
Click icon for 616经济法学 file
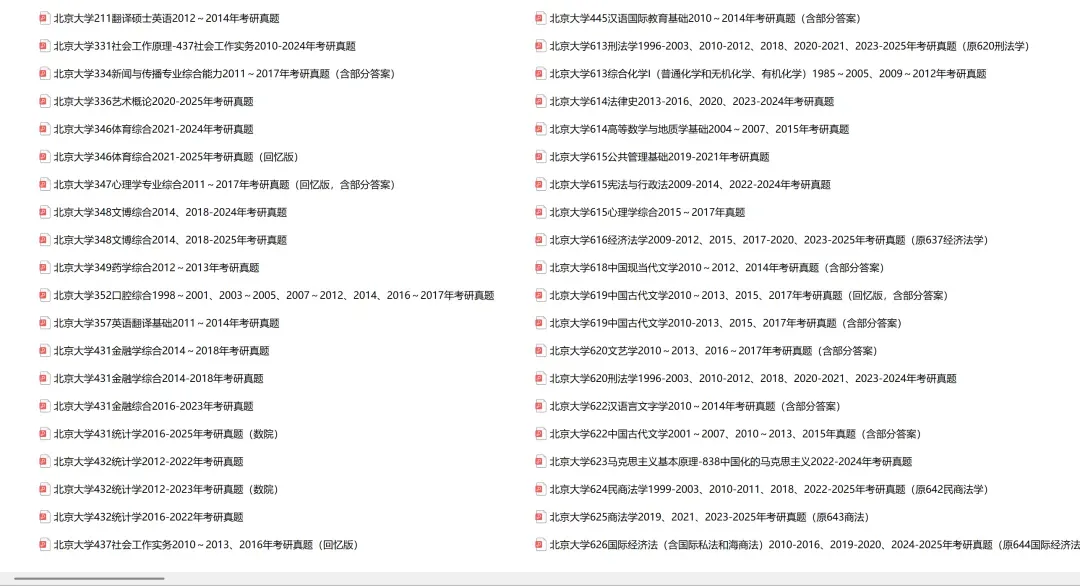[540, 240]
